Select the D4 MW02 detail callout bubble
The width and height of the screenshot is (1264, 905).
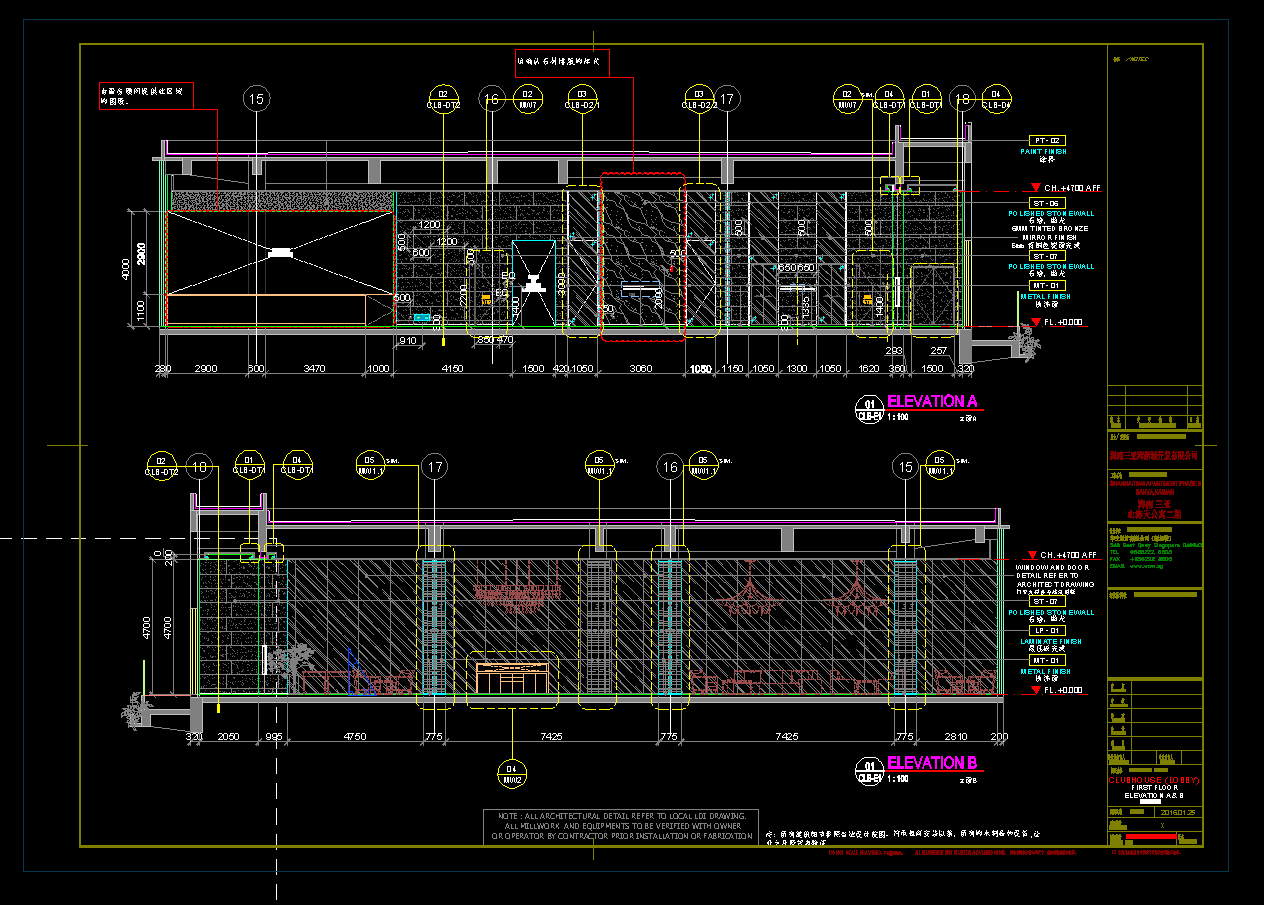point(512,773)
